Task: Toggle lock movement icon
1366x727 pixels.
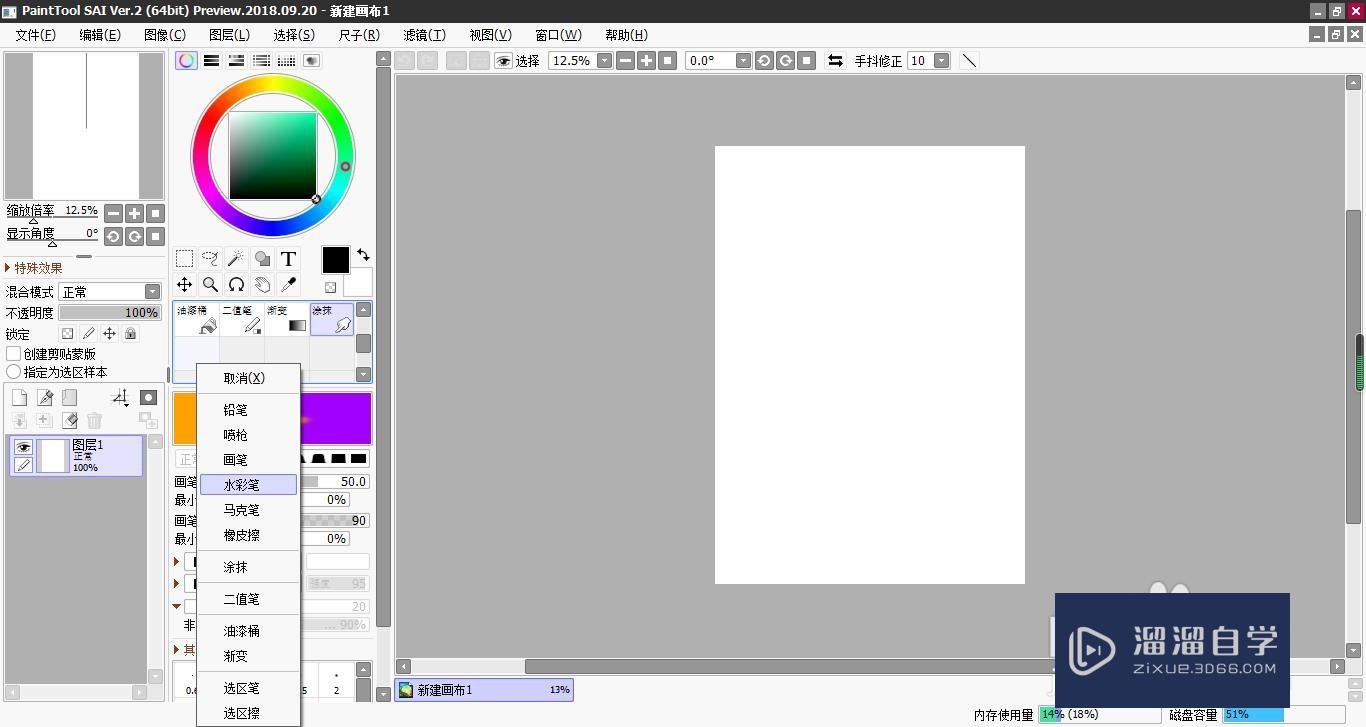Action: (109, 333)
